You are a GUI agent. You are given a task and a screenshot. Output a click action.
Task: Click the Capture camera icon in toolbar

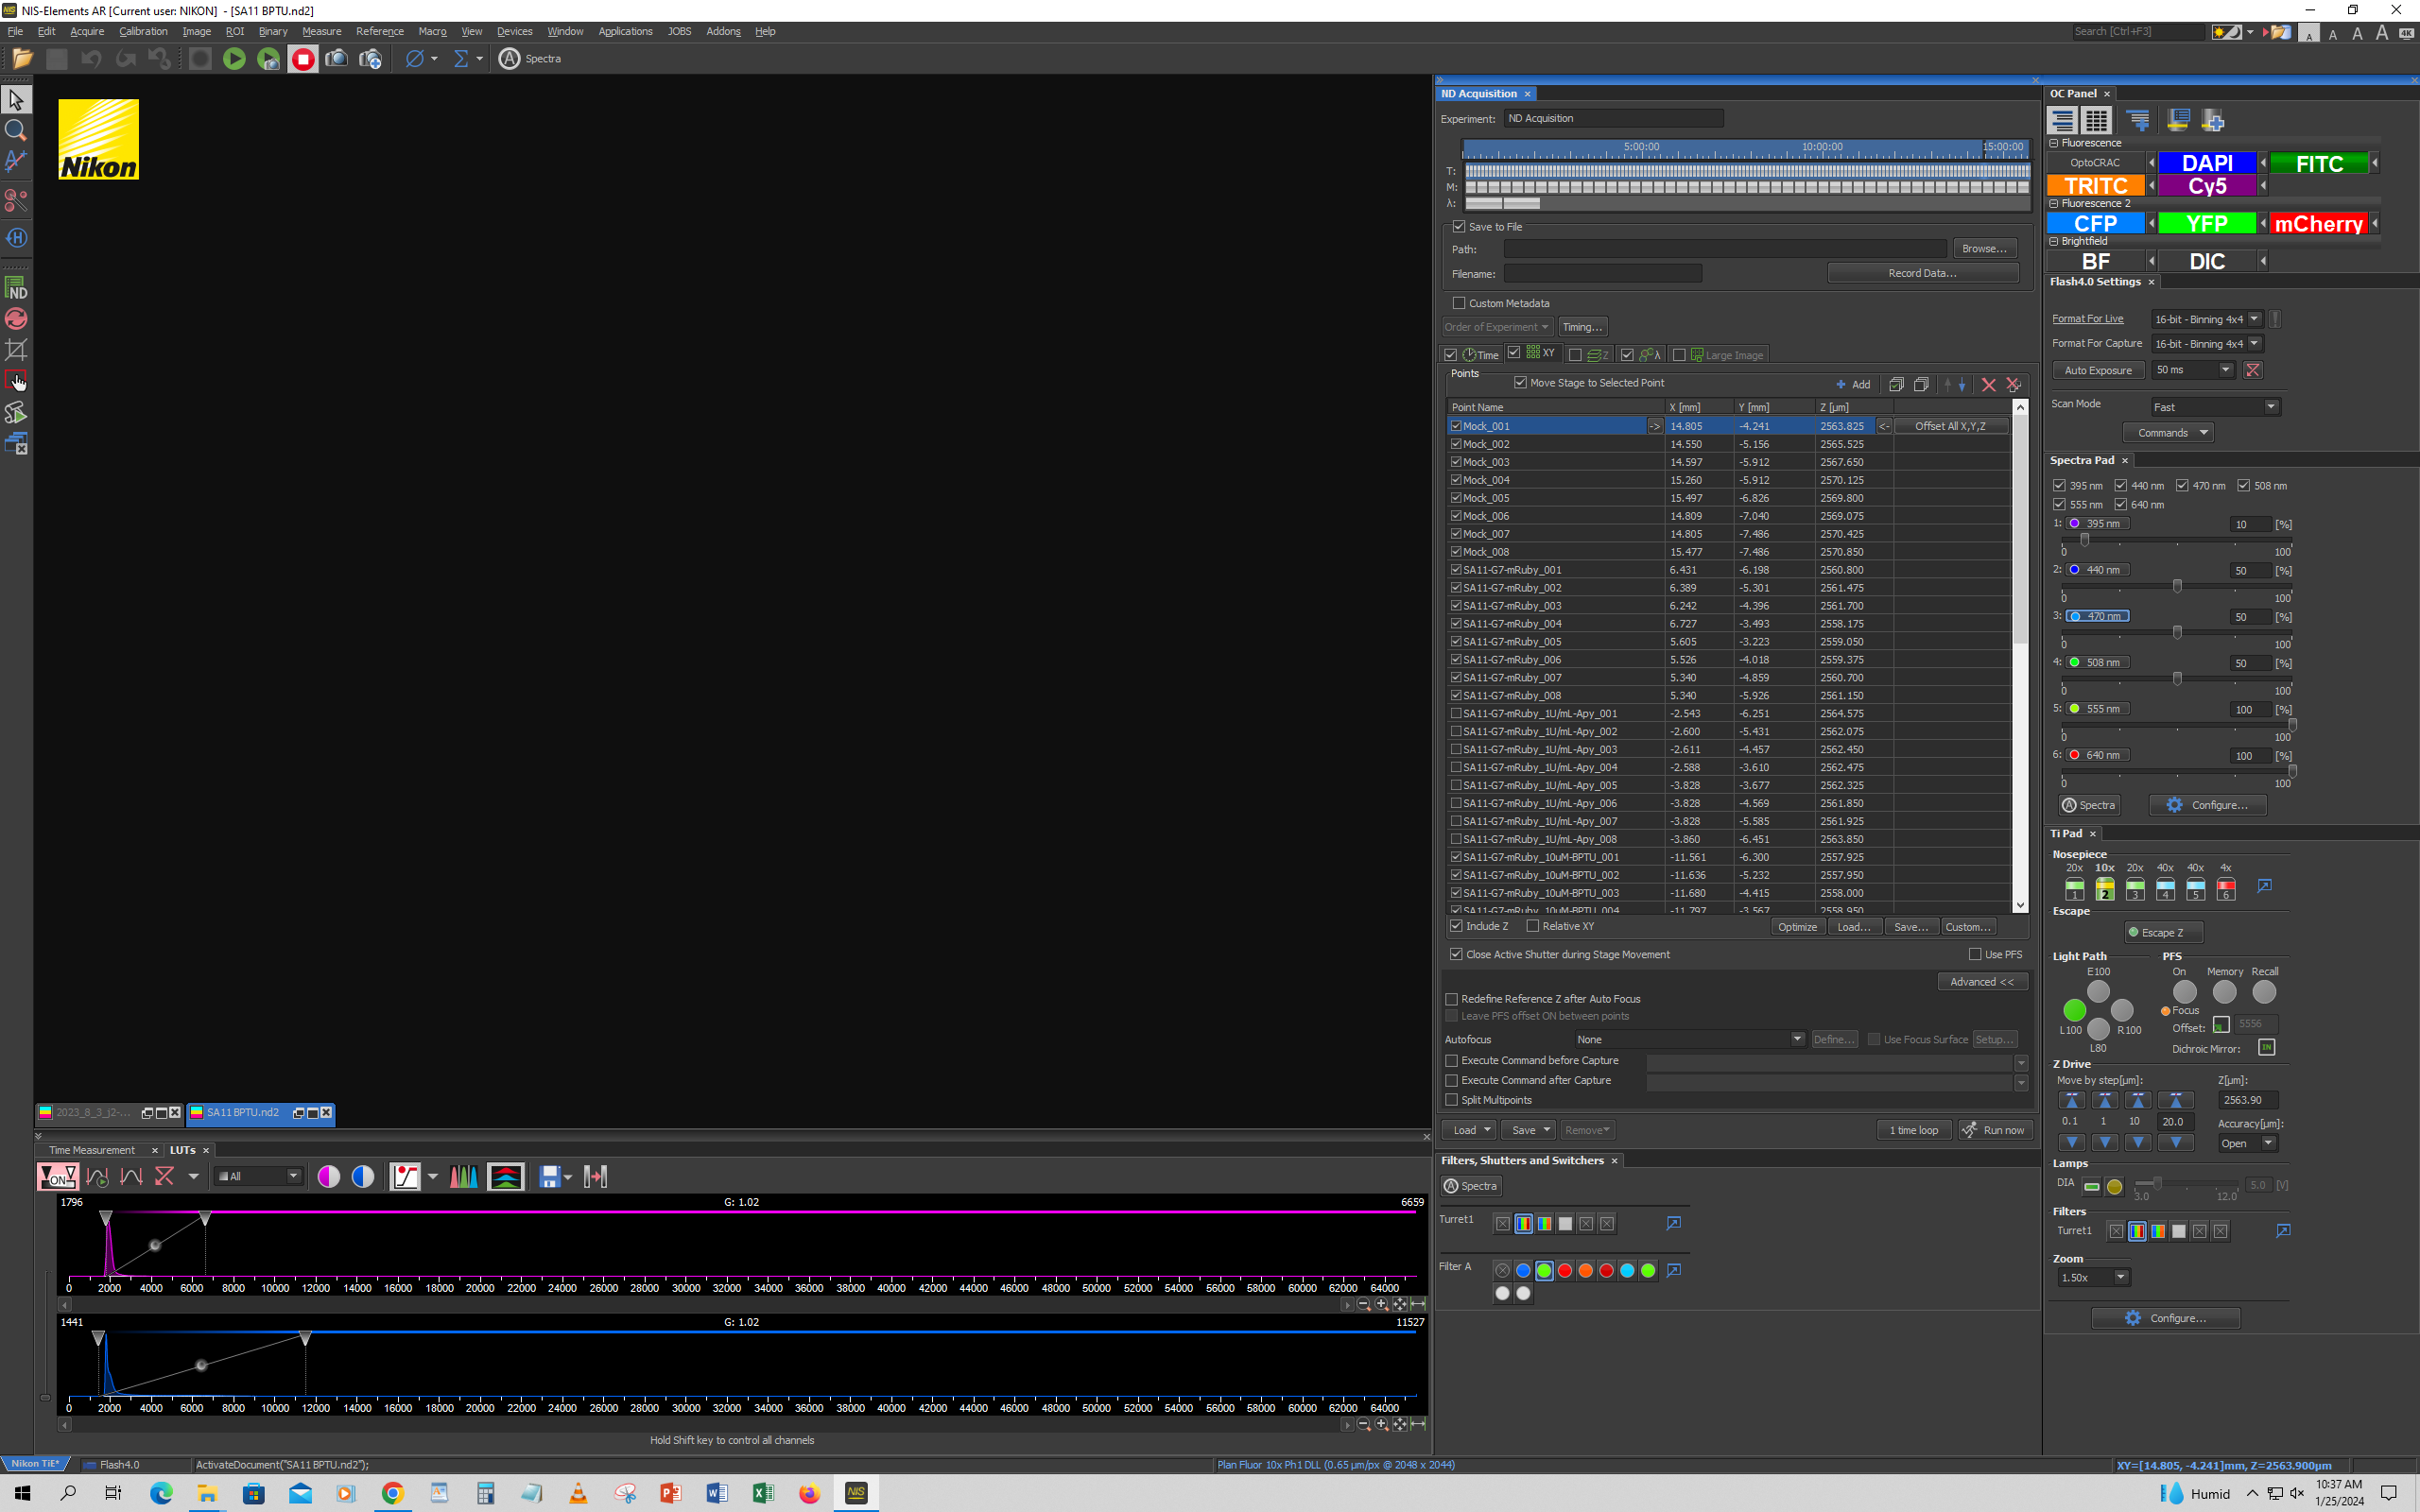click(337, 59)
